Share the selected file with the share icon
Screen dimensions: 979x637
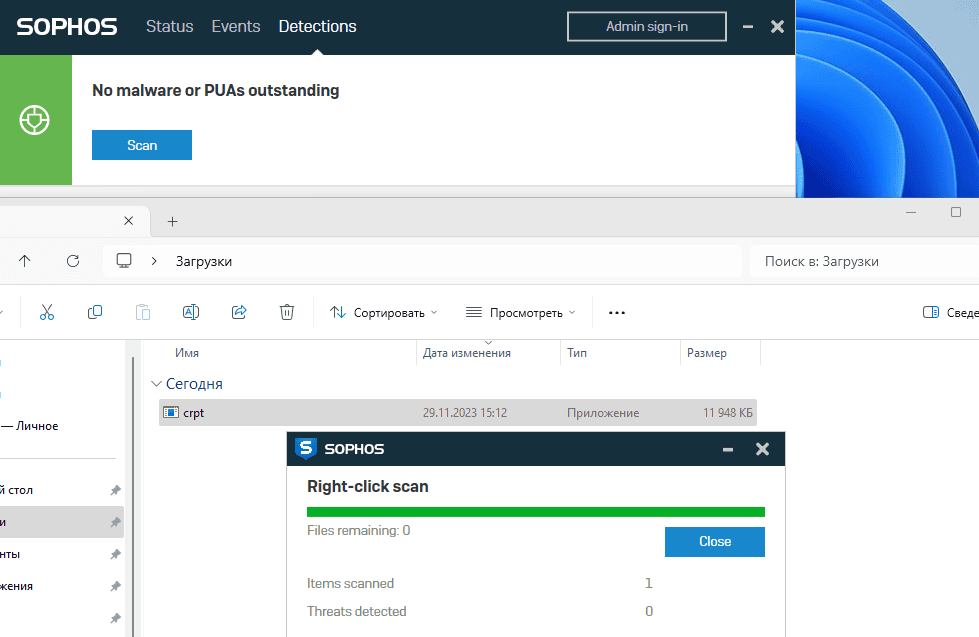239,312
